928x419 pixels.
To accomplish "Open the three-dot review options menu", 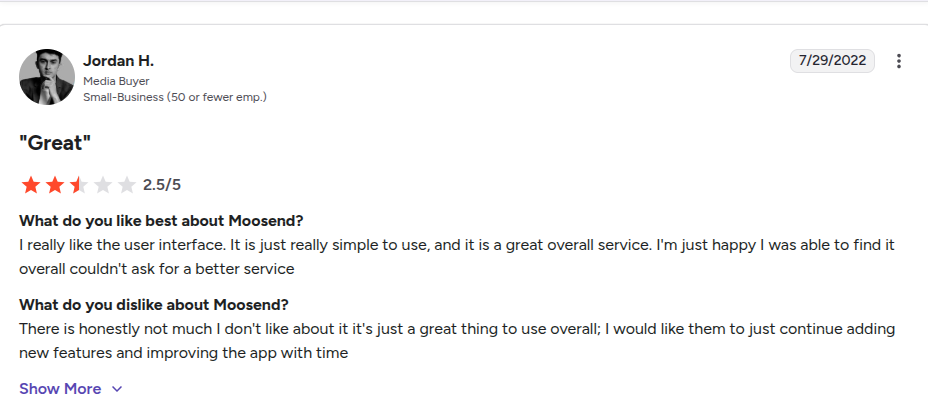I will 898,61.
